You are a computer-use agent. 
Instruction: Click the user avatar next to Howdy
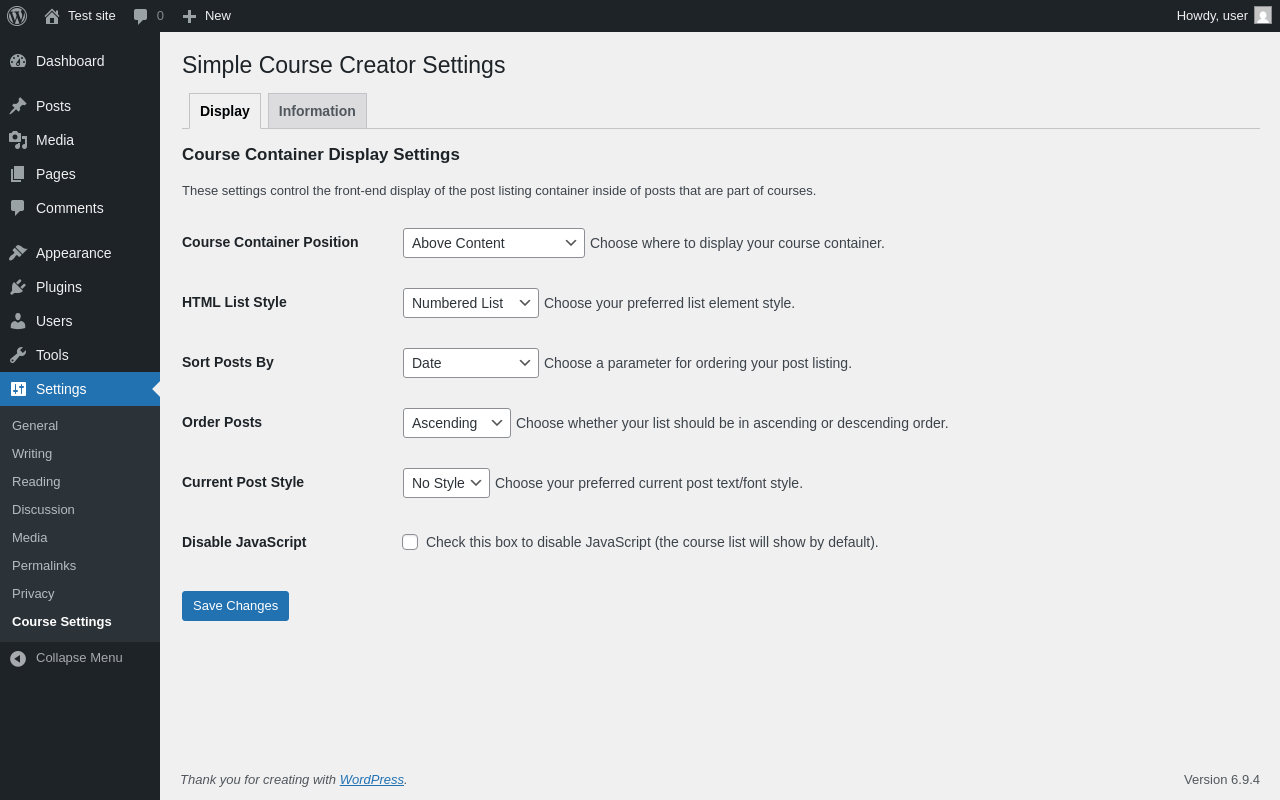tap(1263, 15)
